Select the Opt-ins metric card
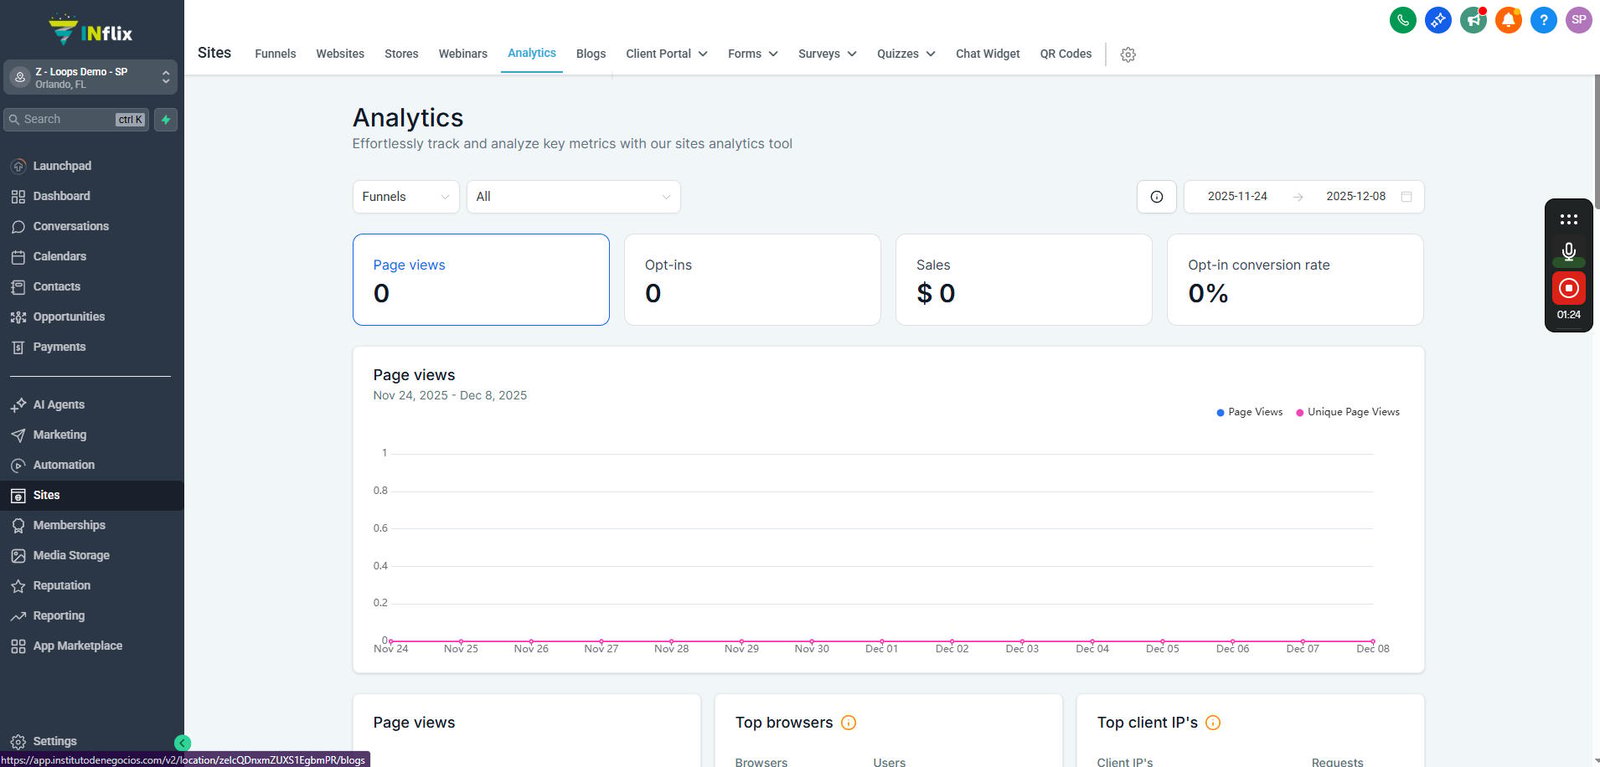The height and width of the screenshot is (767, 1600). pyautogui.click(x=752, y=280)
